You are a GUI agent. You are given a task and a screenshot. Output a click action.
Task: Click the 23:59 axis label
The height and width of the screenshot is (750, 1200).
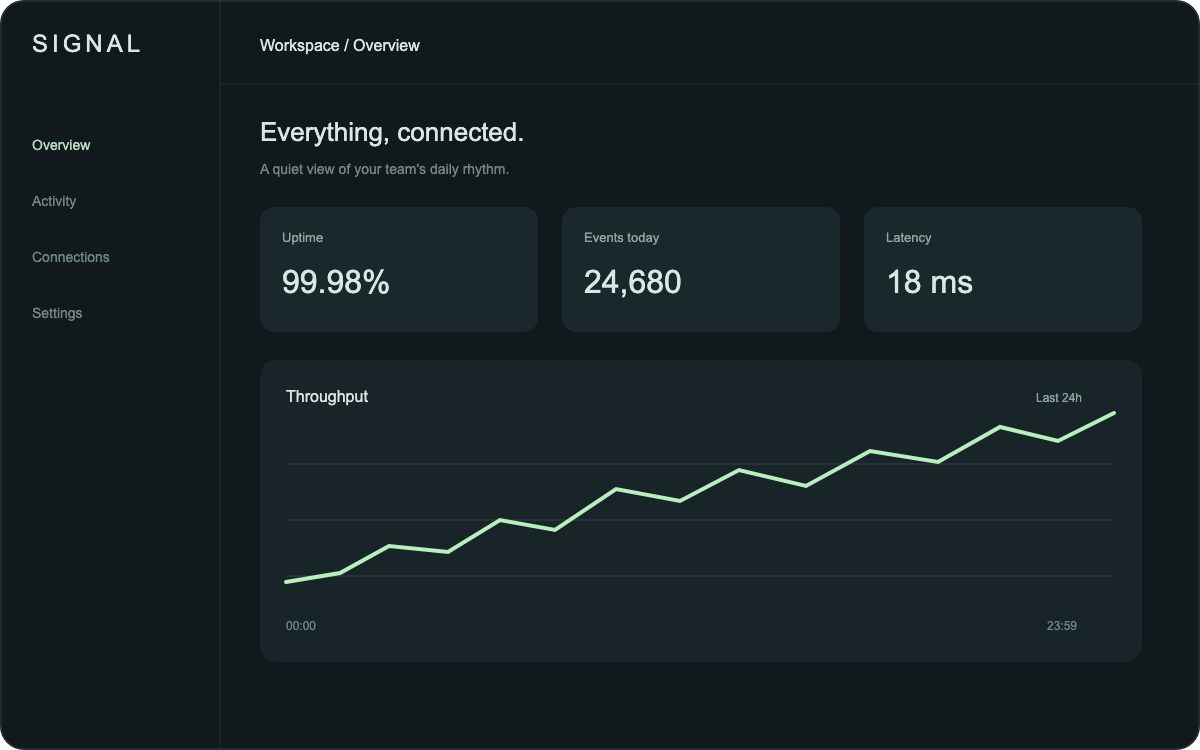(x=1062, y=626)
